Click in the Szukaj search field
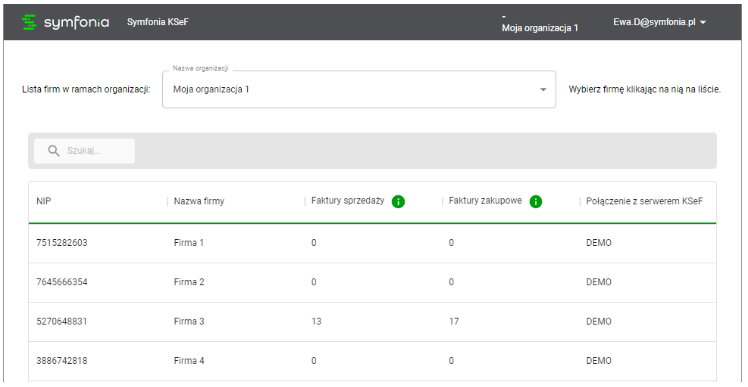Image resolution: width=748 pixels, height=387 pixels. pos(84,151)
